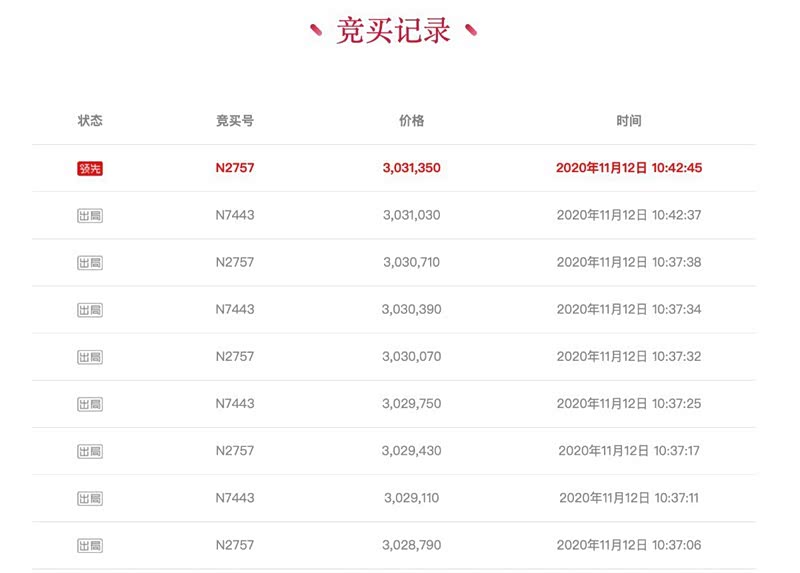Click the price 3,028,790 in the last row

pos(411,545)
